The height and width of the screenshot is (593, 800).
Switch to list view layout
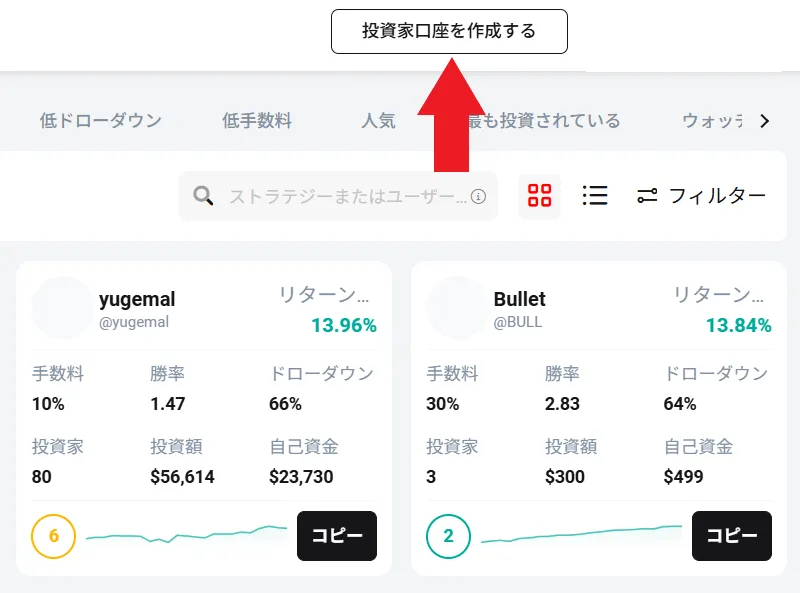point(595,196)
